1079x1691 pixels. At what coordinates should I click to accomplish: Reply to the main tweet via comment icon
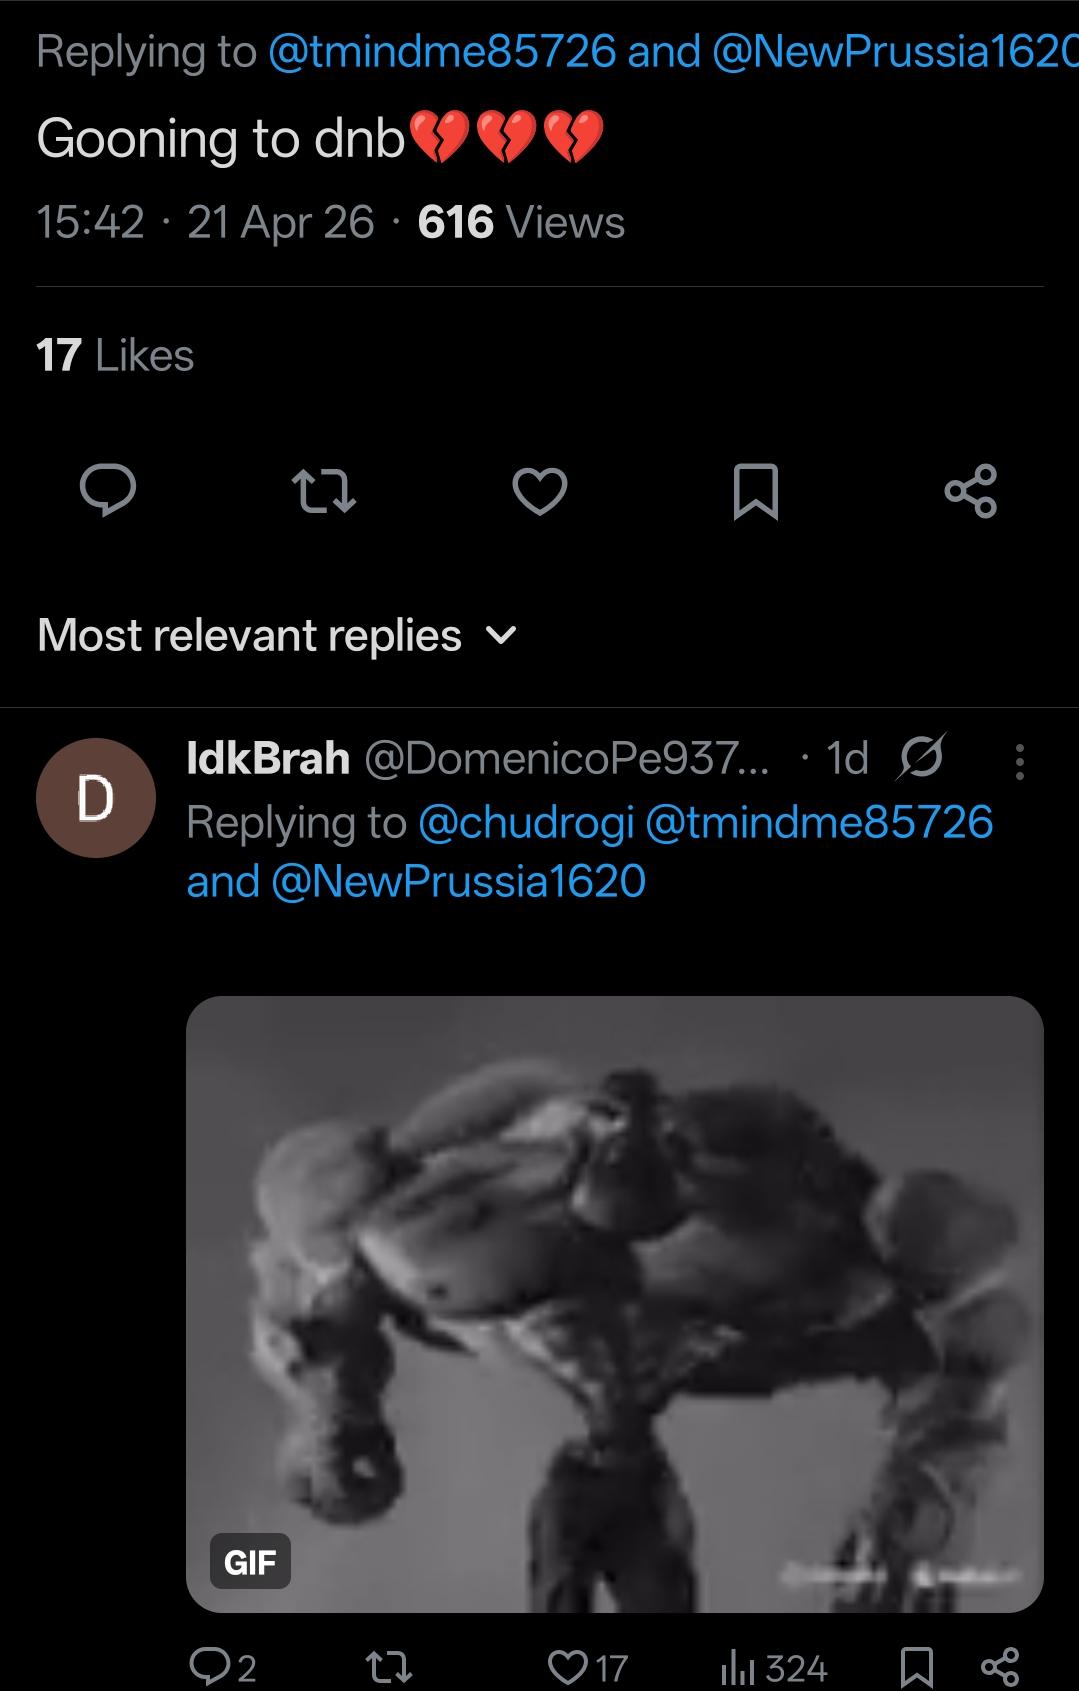[108, 491]
